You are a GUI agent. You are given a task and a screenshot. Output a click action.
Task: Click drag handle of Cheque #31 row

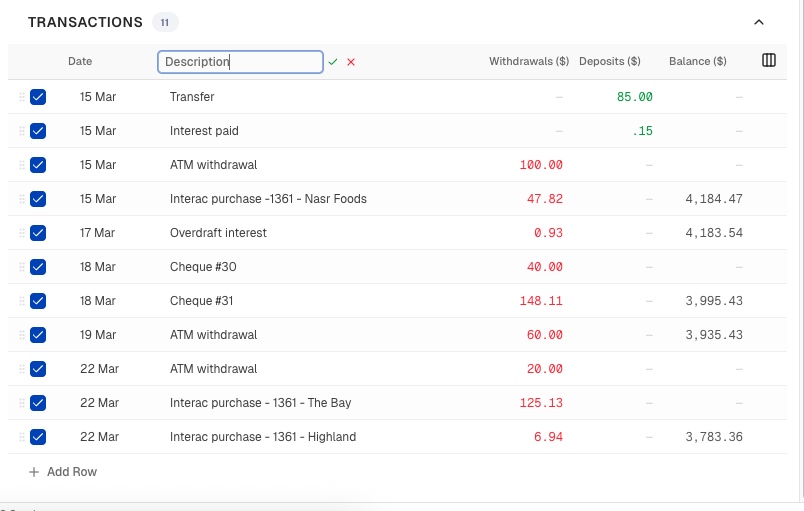tap(21, 301)
